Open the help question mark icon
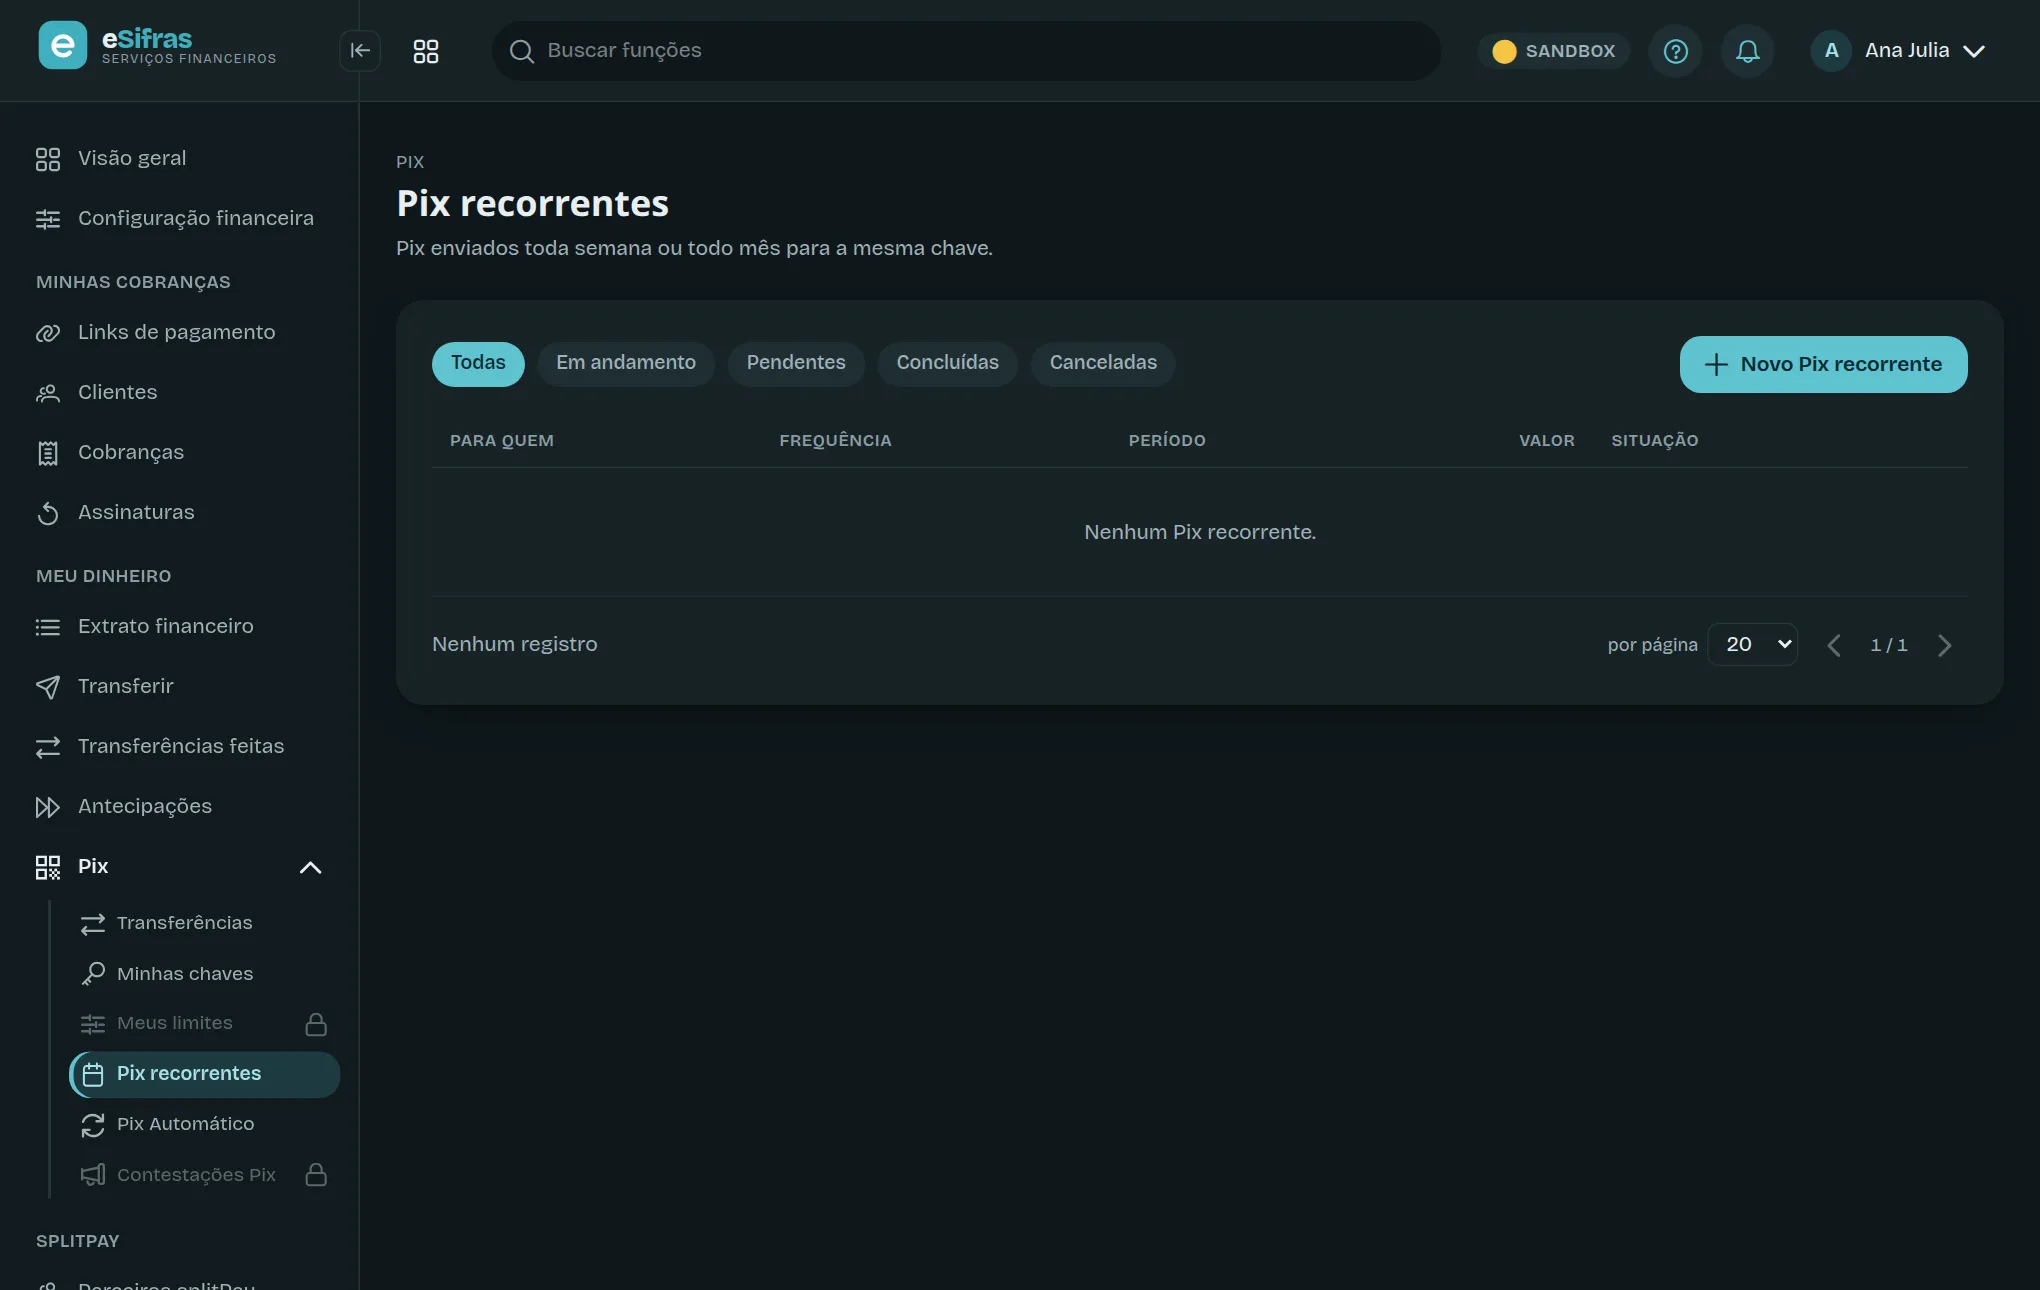 pos(1675,51)
